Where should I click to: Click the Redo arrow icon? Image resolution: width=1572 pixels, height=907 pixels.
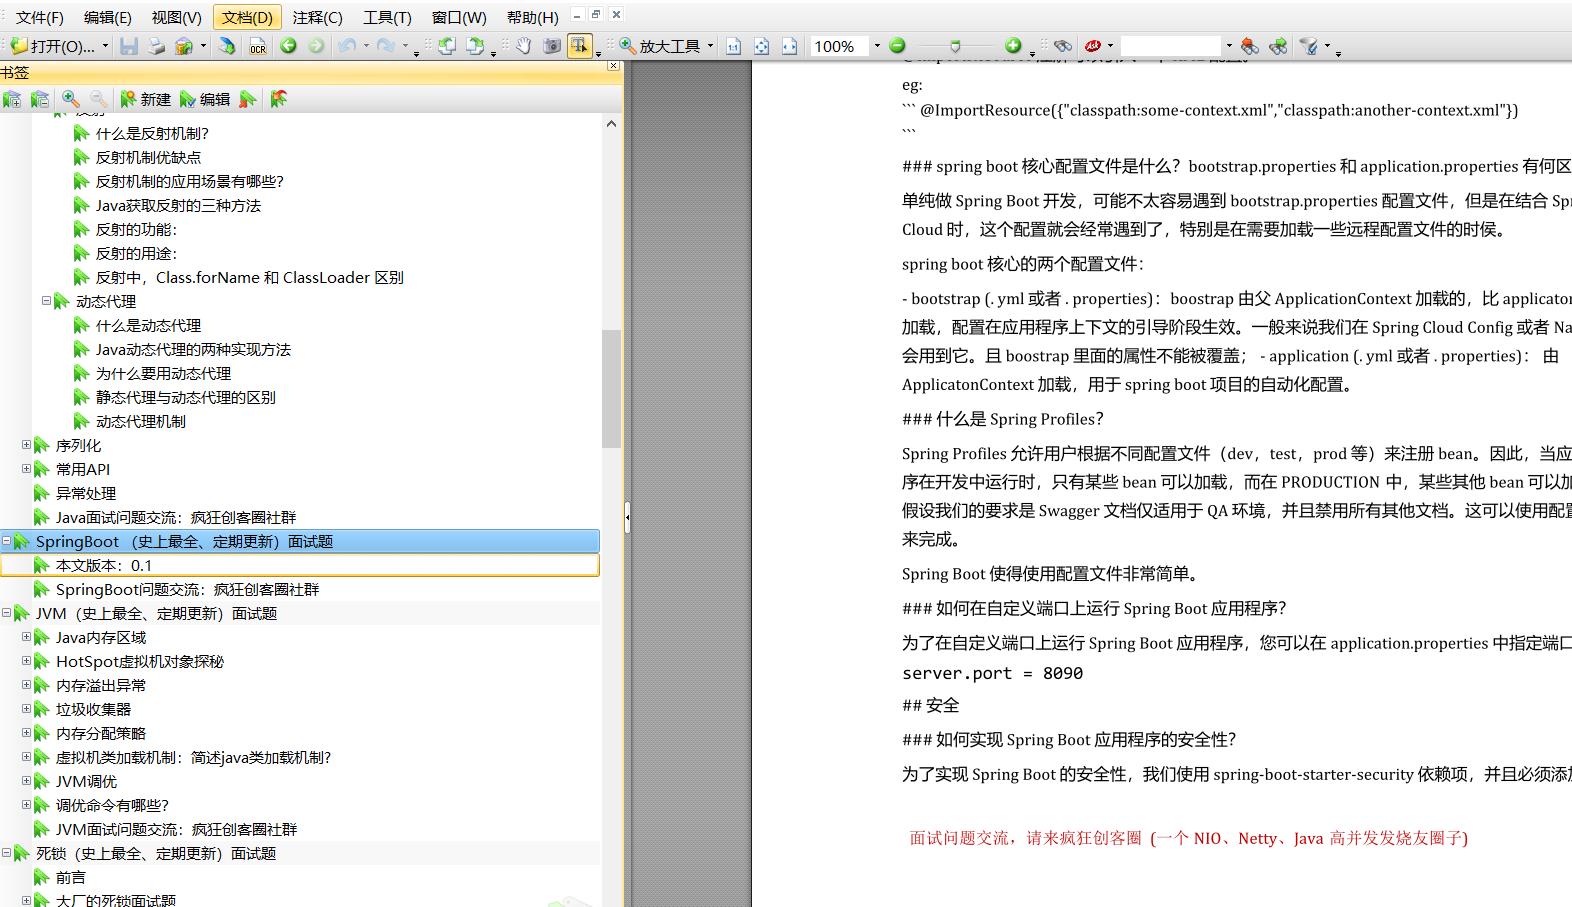tap(385, 46)
